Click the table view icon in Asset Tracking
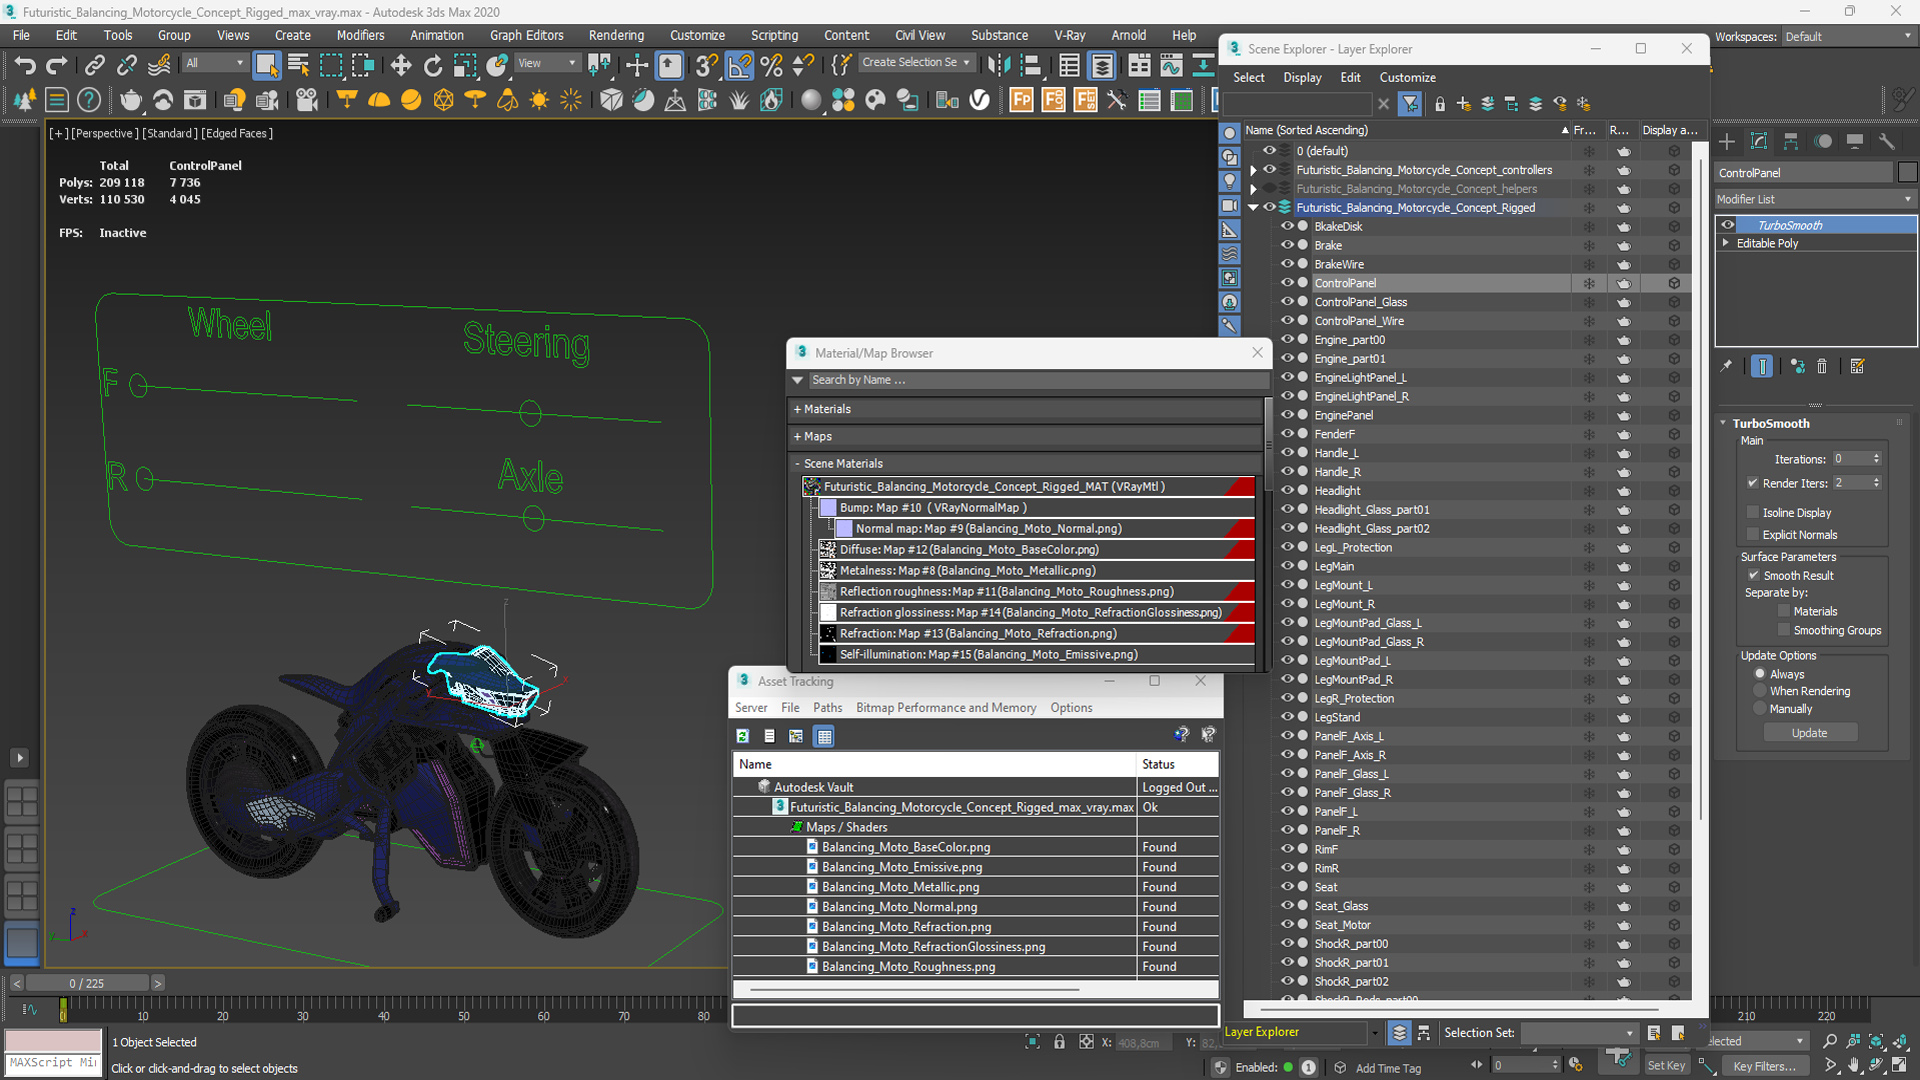The height and width of the screenshot is (1080, 1920). tap(824, 736)
